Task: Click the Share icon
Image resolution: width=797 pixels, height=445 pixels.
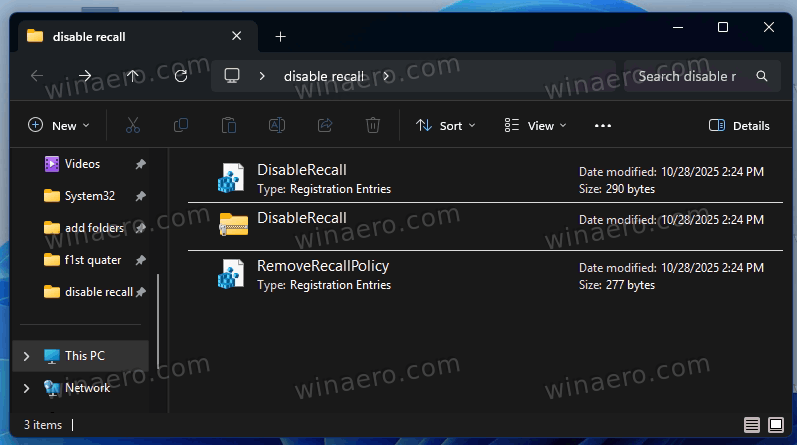Action: [x=325, y=125]
